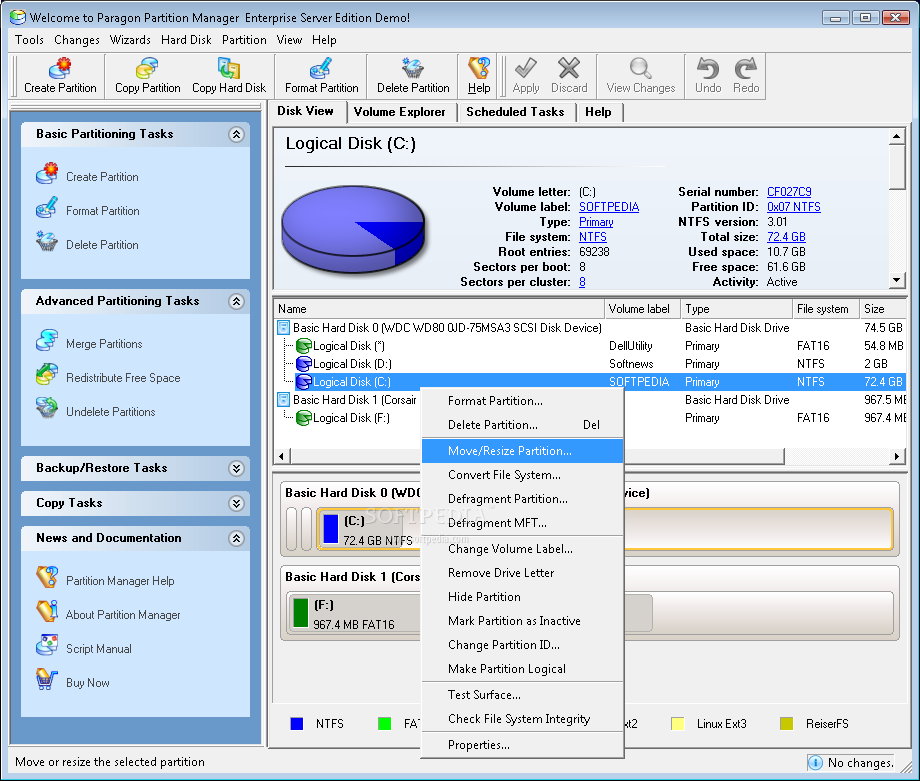Click the Size column header

tap(882, 309)
